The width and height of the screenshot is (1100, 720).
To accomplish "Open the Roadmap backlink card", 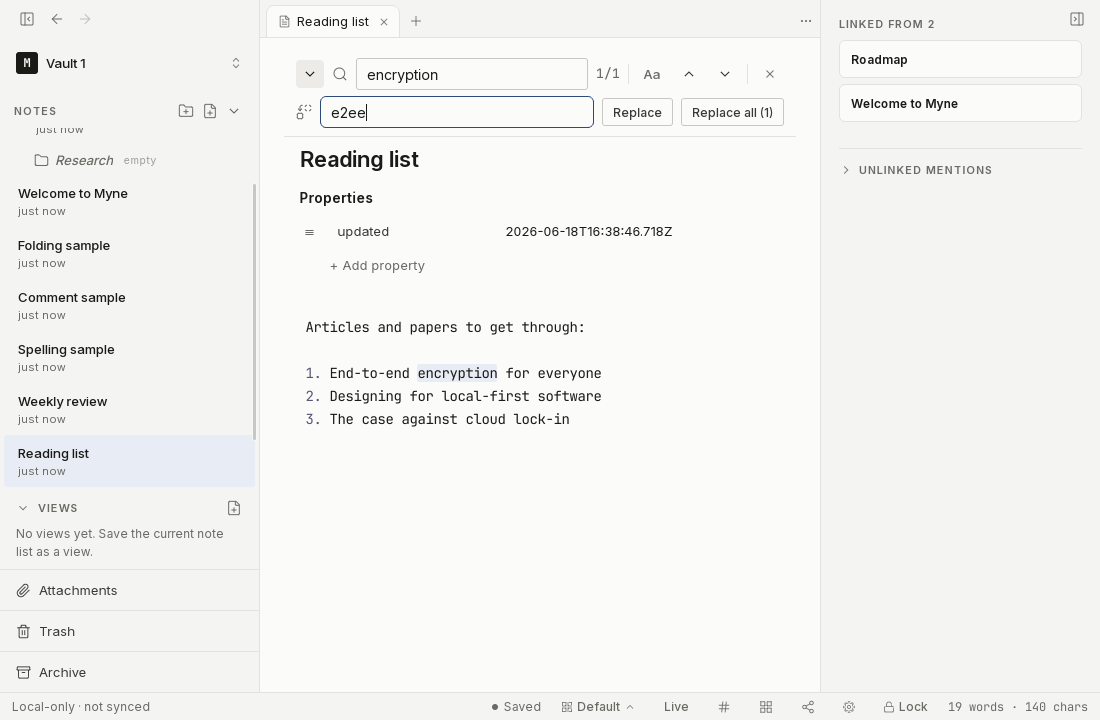I will pyautogui.click(x=960, y=60).
